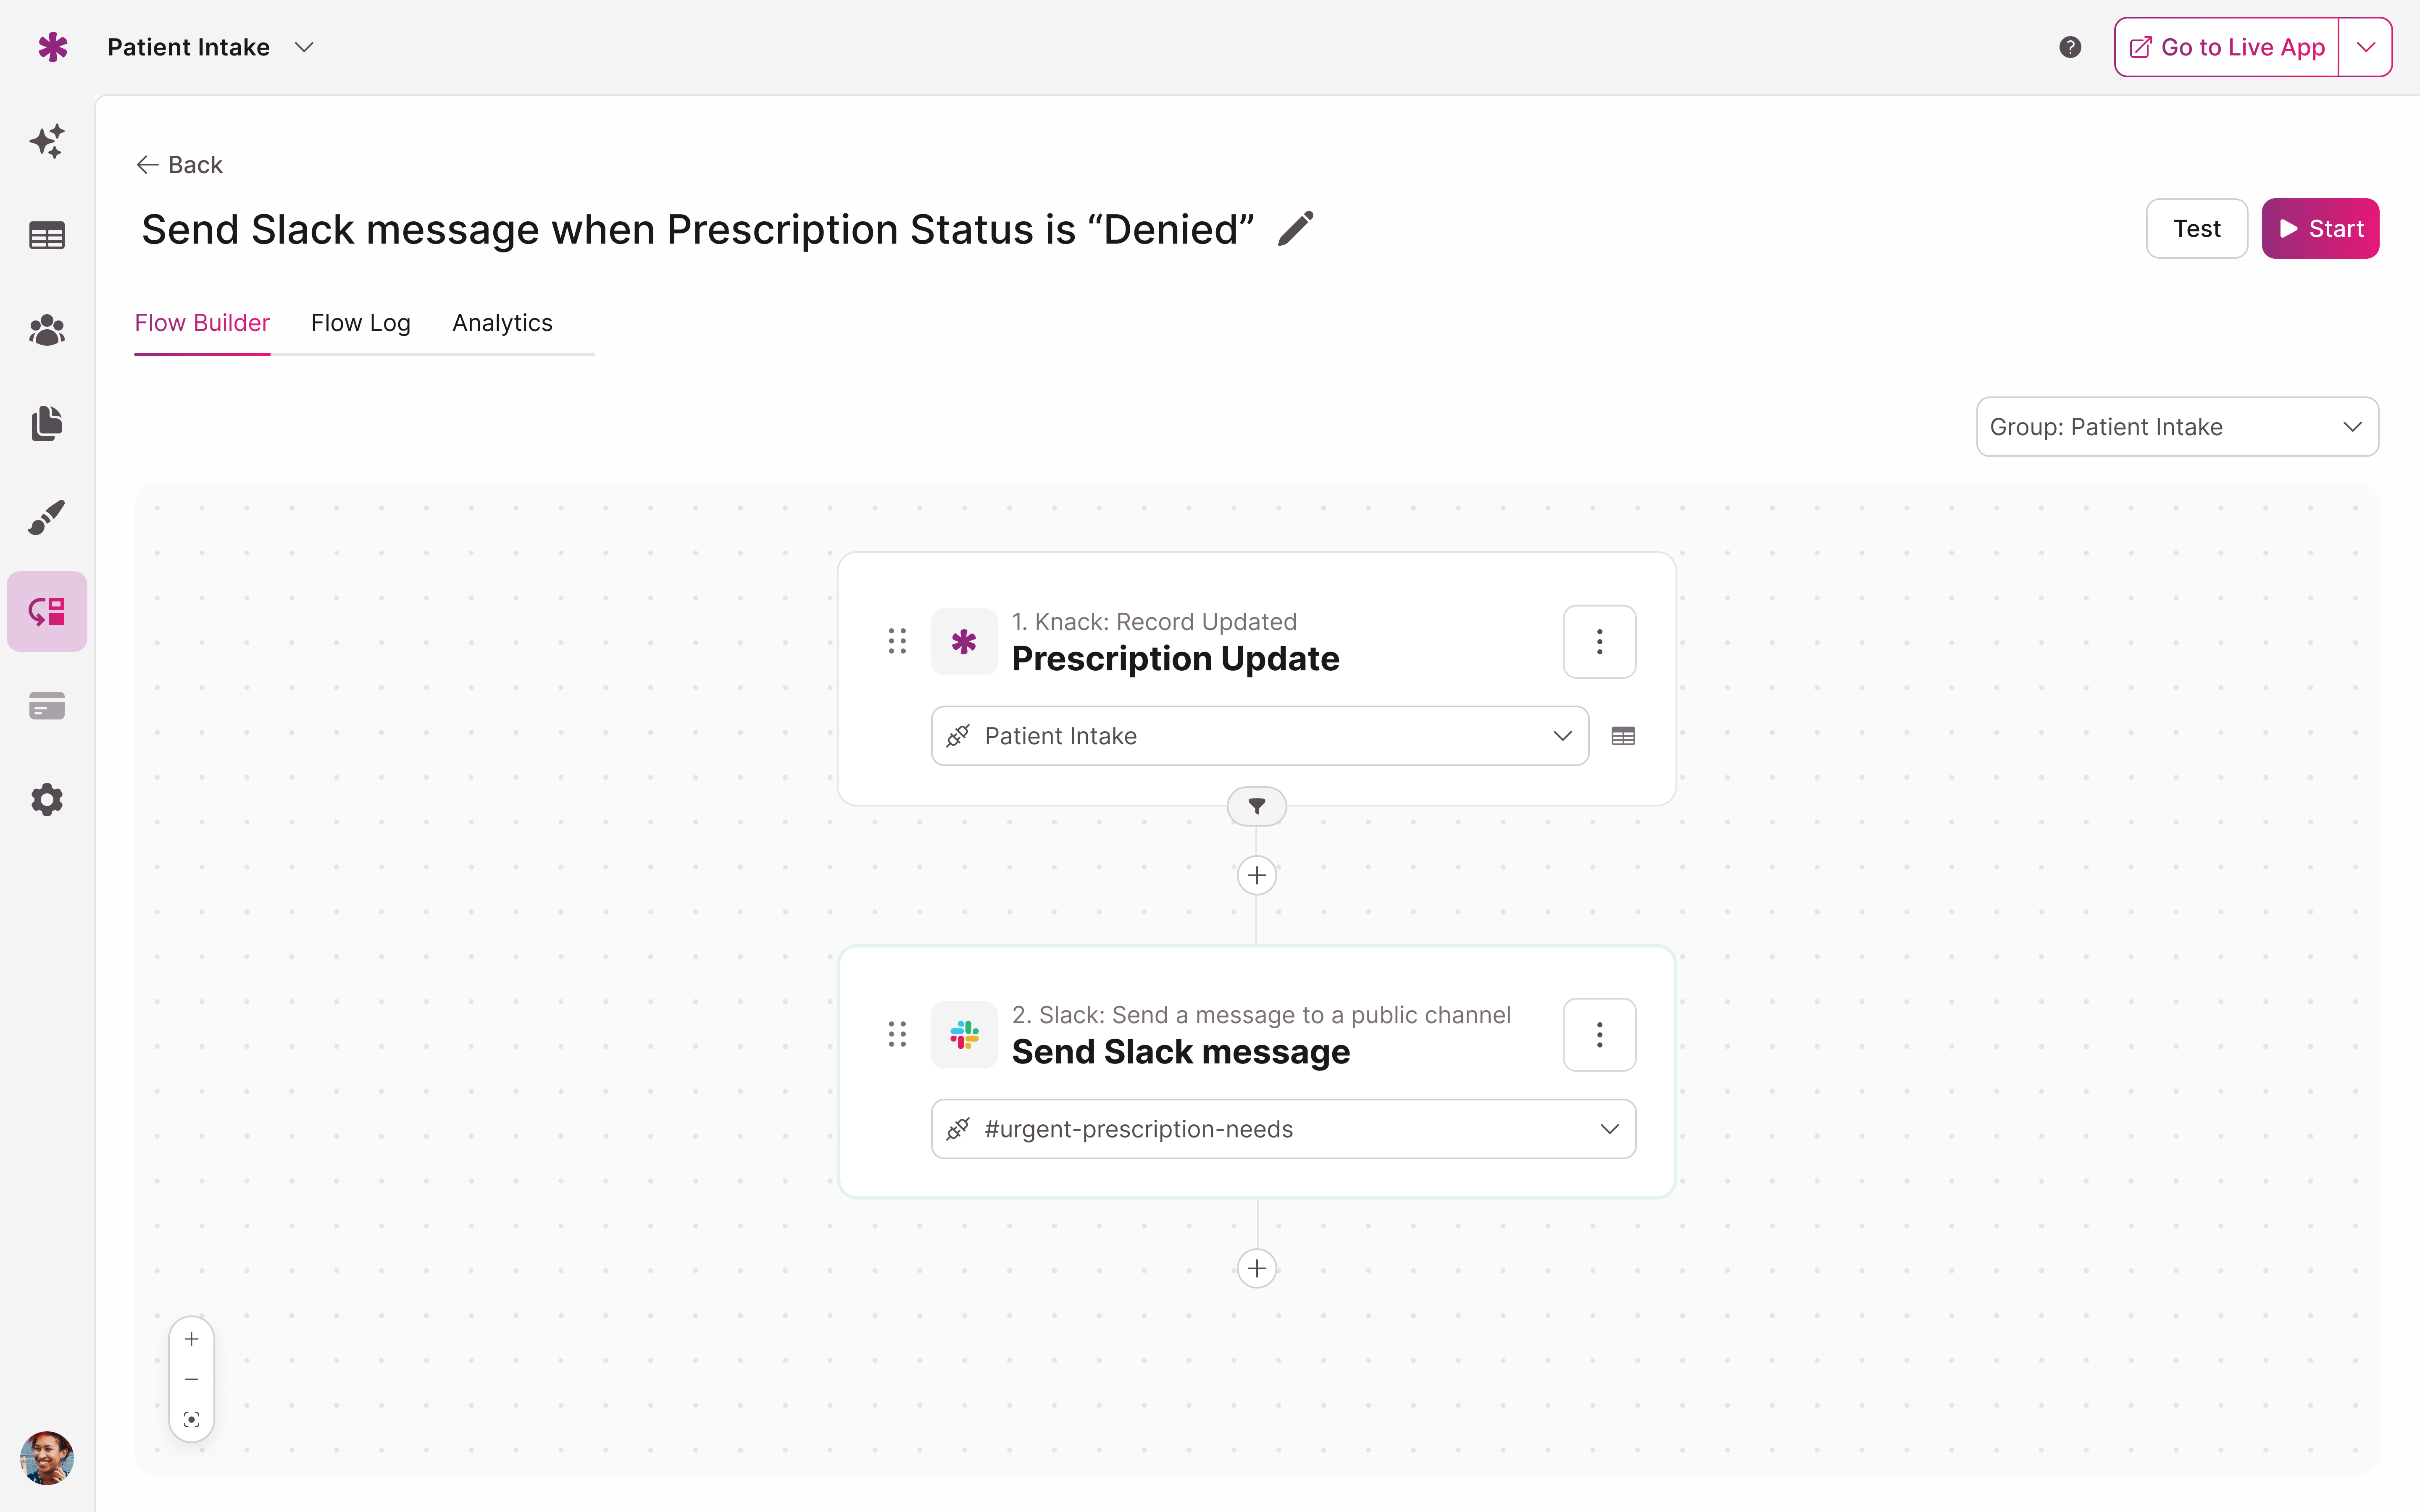Click the pencil icon to rename flow

coord(1296,229)
